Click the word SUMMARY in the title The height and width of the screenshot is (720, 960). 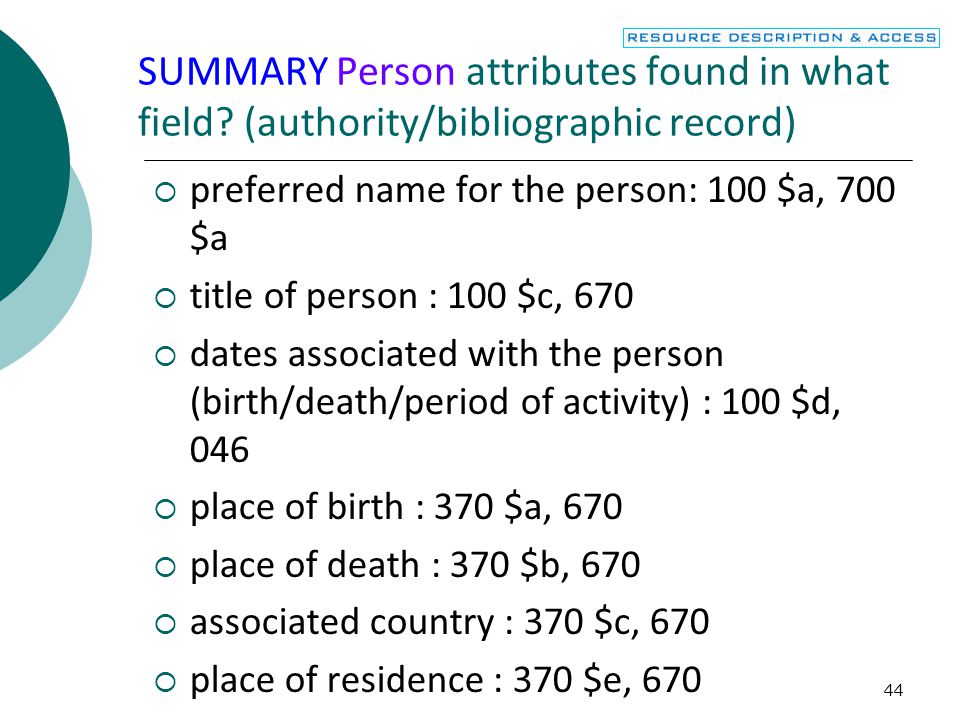pyautogui.click(x=233, y=72)
